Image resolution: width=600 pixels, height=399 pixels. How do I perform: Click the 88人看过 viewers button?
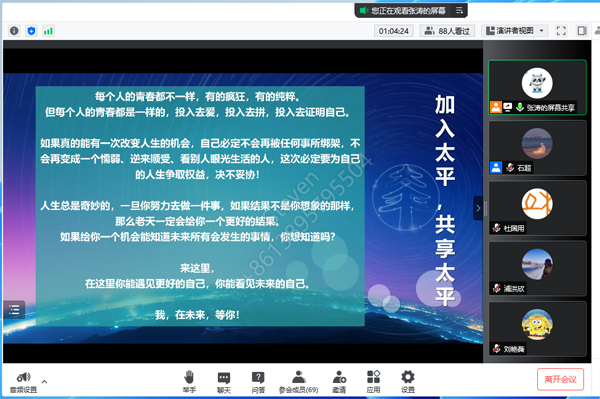(447, 31)
